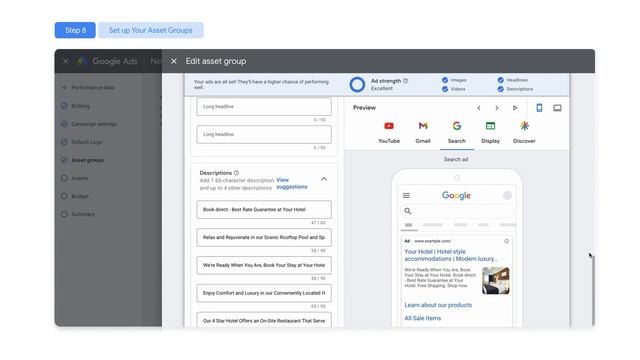Click the Bidding completed check icon
The image size is (640, 360).
pos(64,106)
